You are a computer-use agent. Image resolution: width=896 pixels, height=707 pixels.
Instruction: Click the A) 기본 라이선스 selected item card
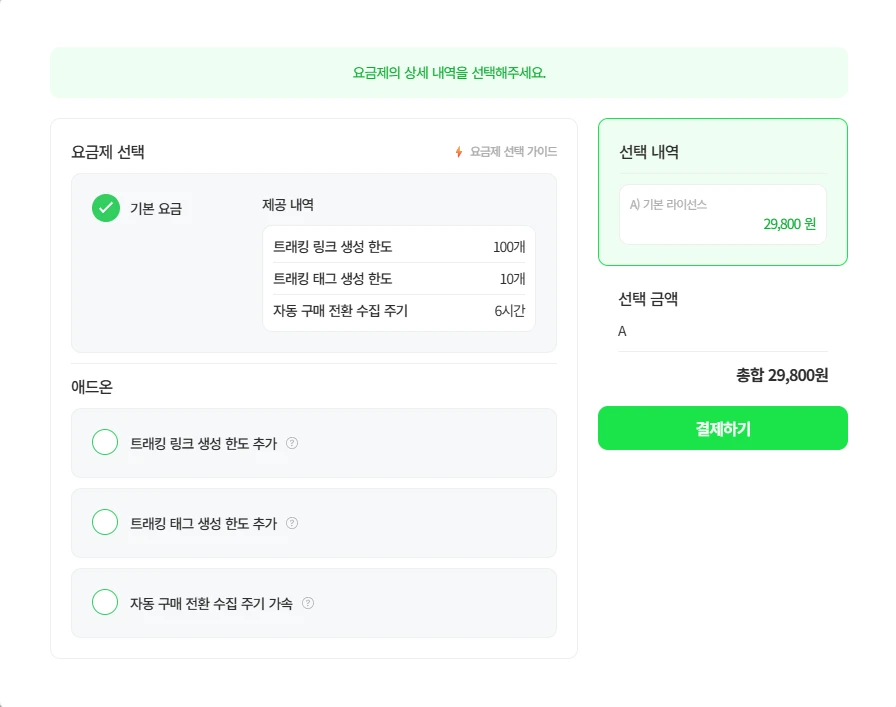point(722,214)
